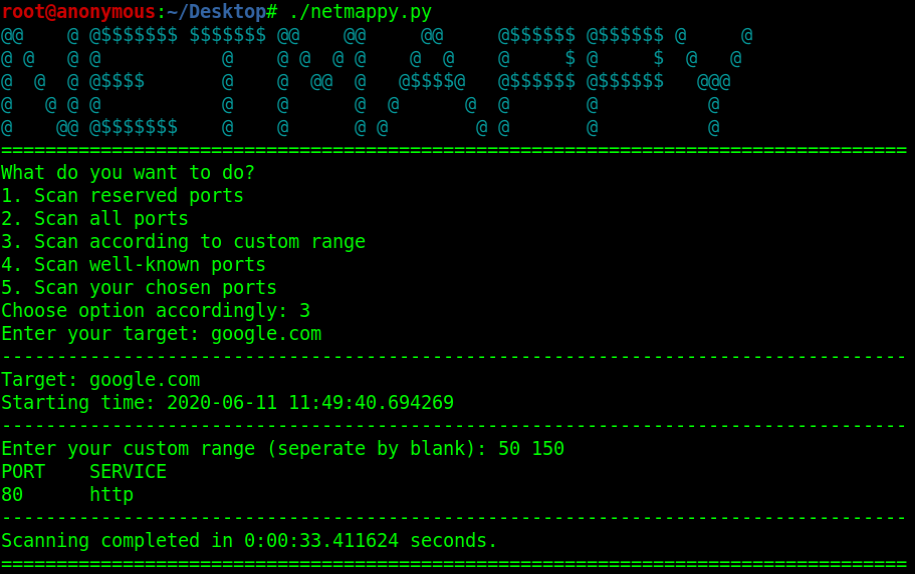The height and width of the screenshot is (574, 915).
Task: Click the '4. Scan well-known ports' line
Action: click(133, 265)
